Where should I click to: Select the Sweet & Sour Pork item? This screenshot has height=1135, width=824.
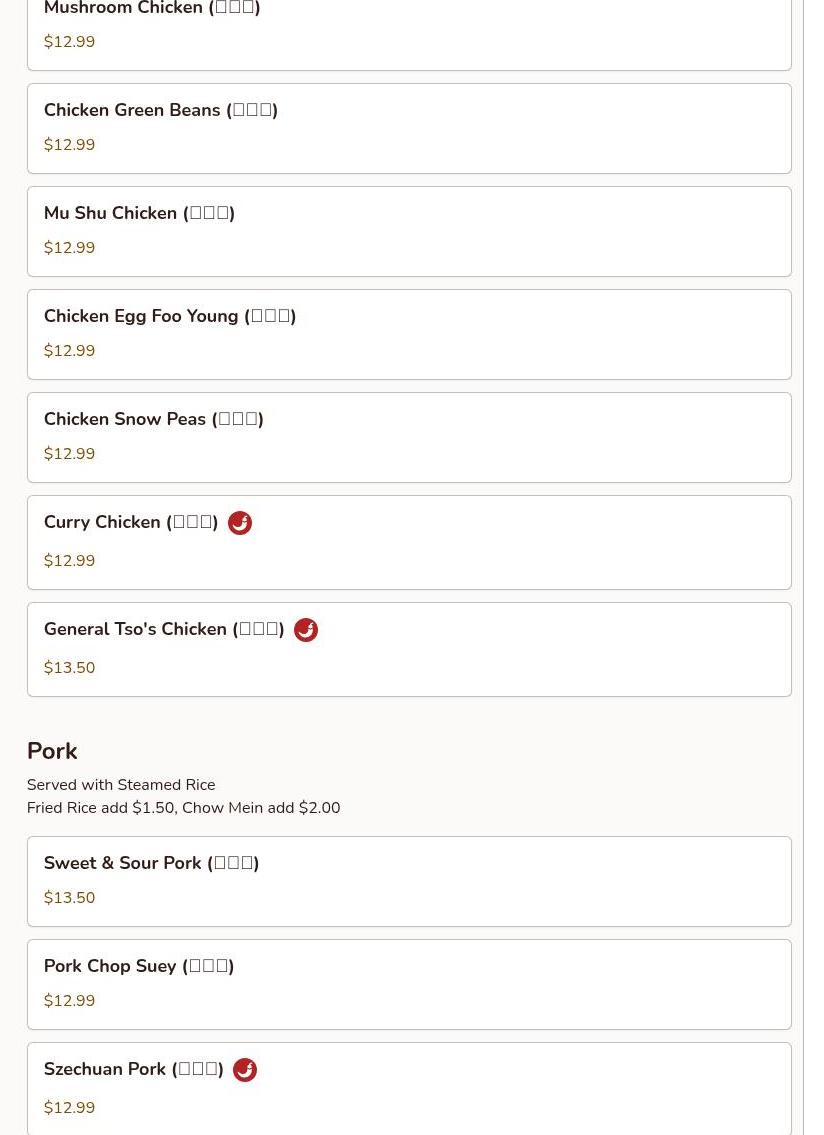[409, 882]
